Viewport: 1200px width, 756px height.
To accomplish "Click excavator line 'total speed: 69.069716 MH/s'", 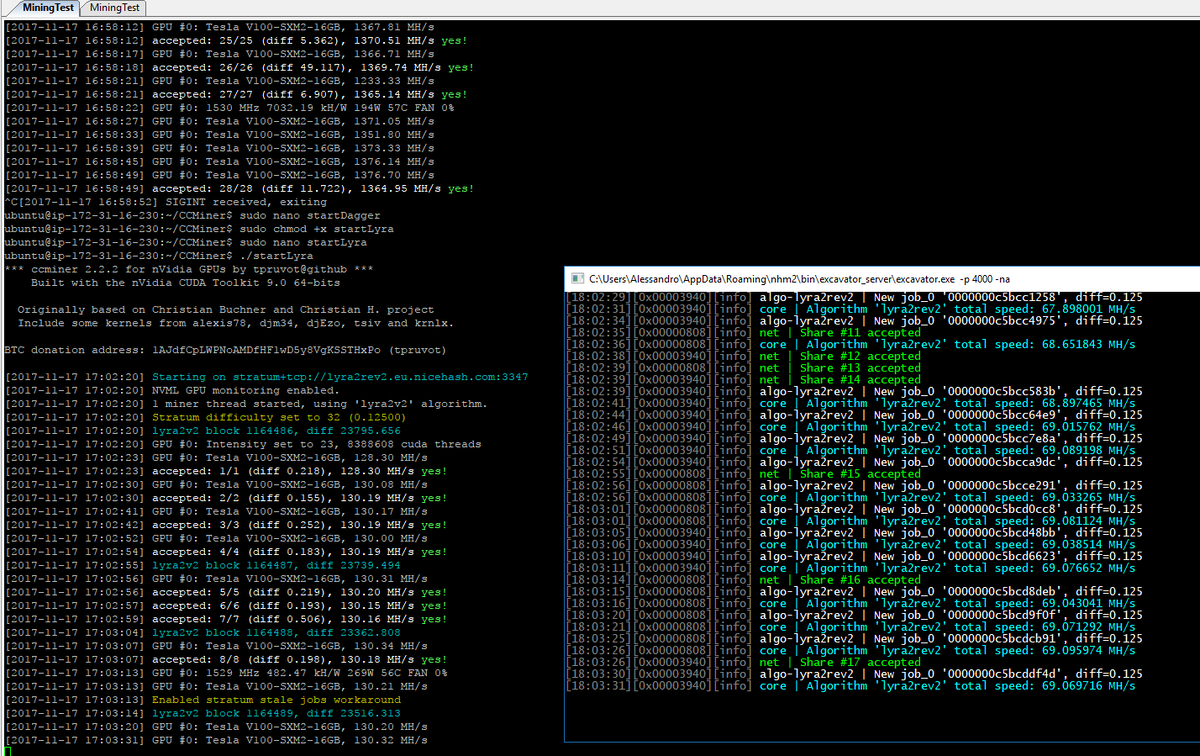I will [851, 686].
